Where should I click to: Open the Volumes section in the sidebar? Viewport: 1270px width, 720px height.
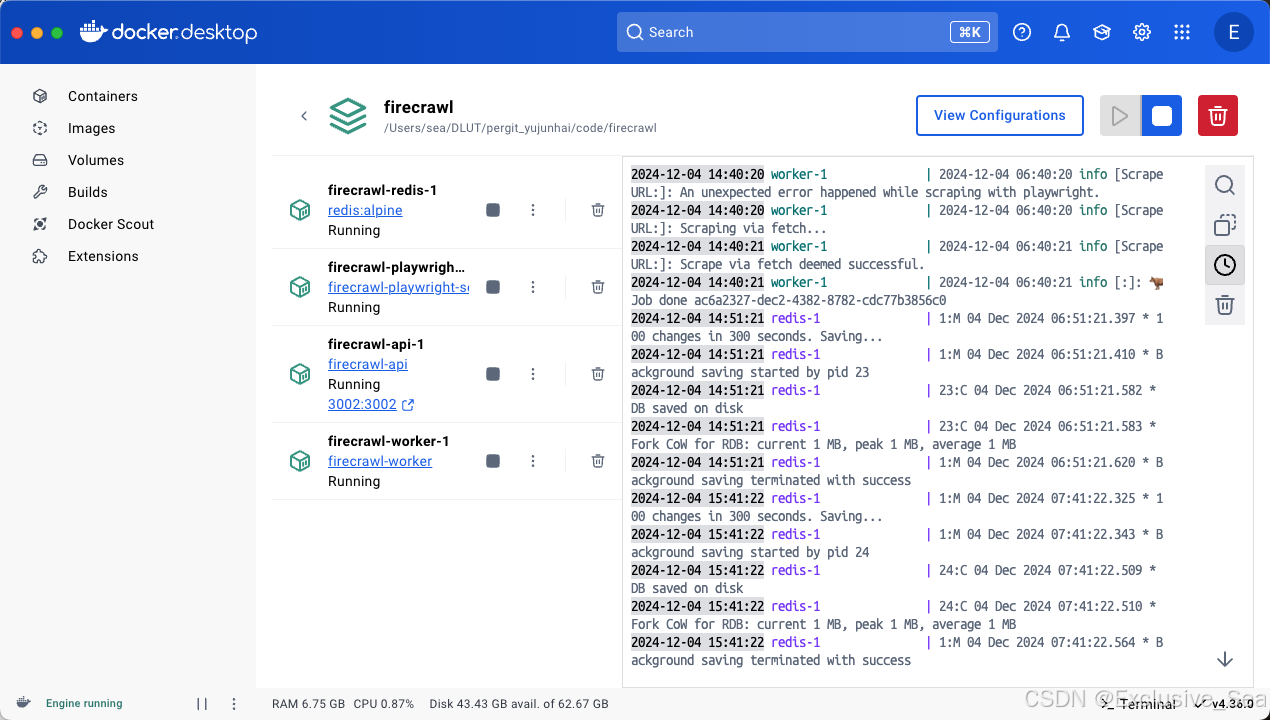coord(96,160)
